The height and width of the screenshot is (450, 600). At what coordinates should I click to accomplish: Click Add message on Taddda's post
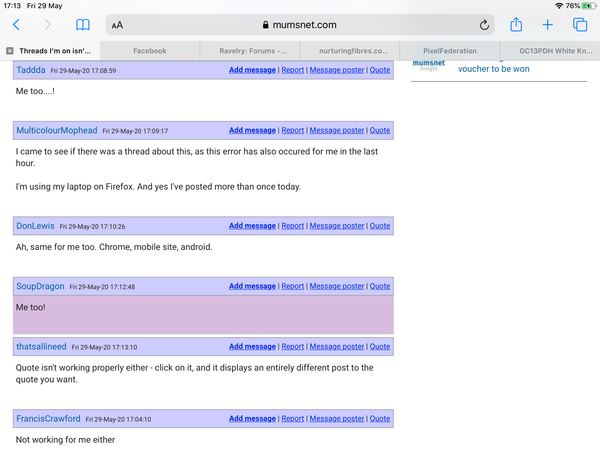click(x=252, y=70)
